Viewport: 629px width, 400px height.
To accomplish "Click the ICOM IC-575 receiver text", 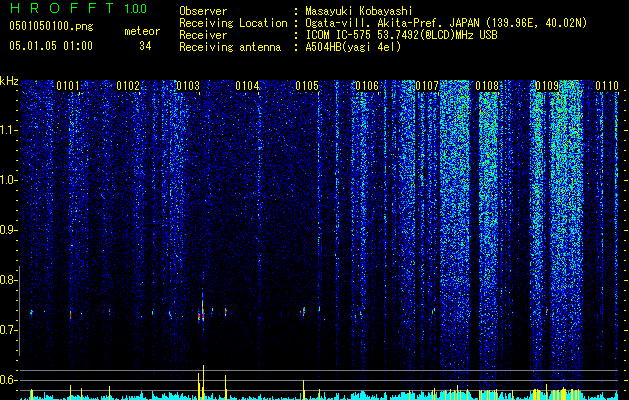I will click(401, 35).
